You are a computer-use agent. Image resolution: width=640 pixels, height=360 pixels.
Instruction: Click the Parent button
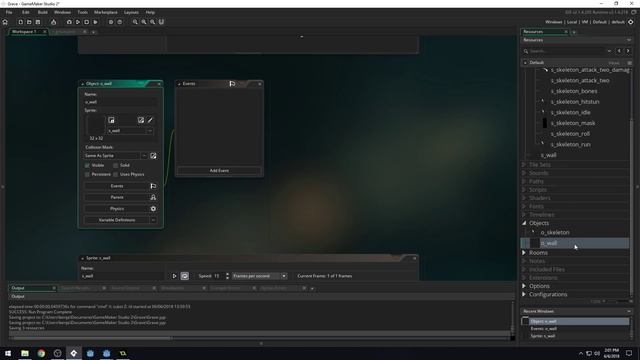(x=117, y=198)
